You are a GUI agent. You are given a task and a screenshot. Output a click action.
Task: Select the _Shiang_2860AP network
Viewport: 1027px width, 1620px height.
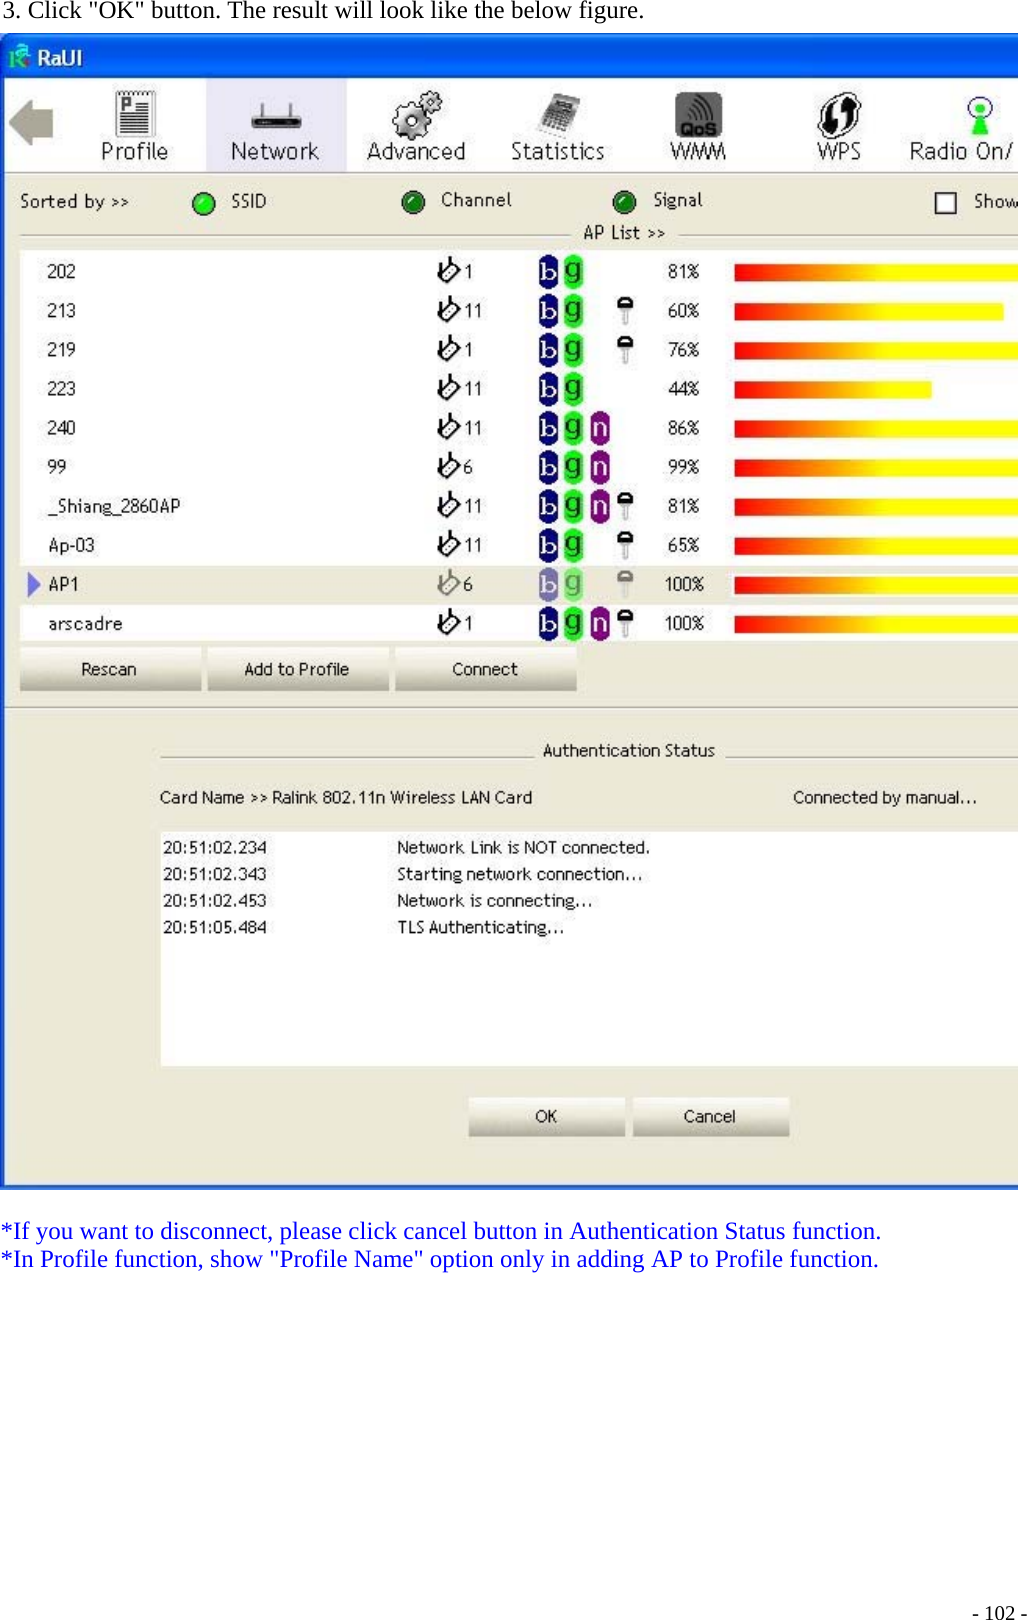(x=518, y=505)
